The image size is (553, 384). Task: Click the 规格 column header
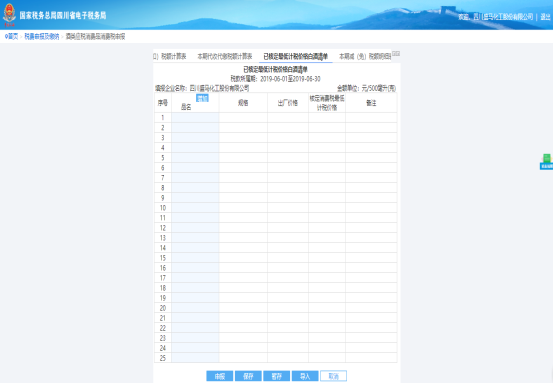243,103
